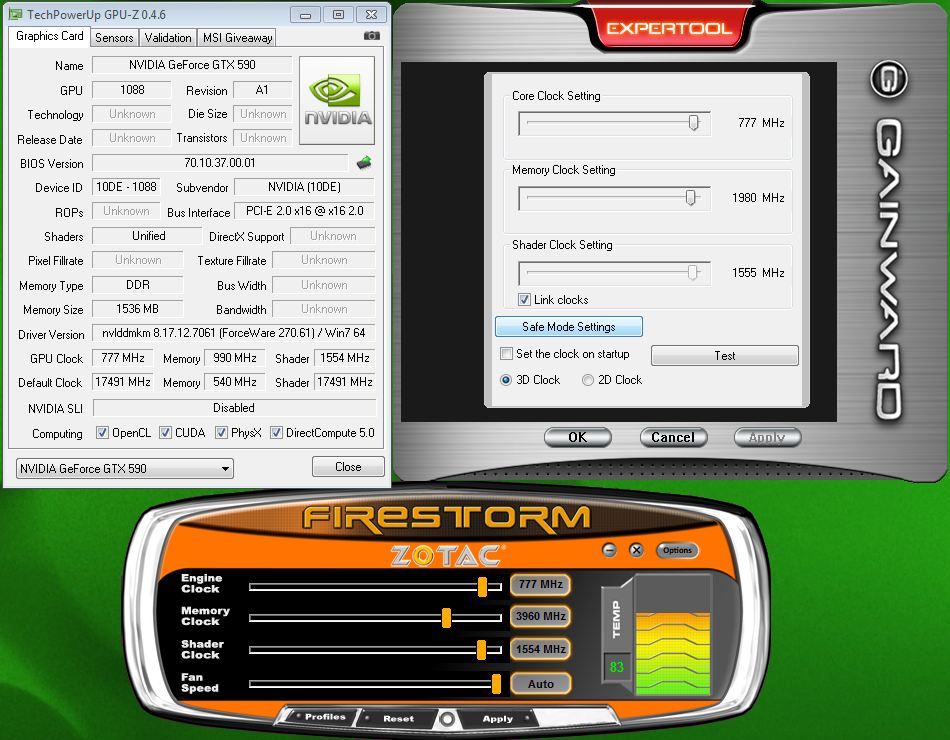Click the Memory Size 1536 MB field
The width and height of the screenshot is (950, 740).
pyautogui.click(x=138, y=309)
